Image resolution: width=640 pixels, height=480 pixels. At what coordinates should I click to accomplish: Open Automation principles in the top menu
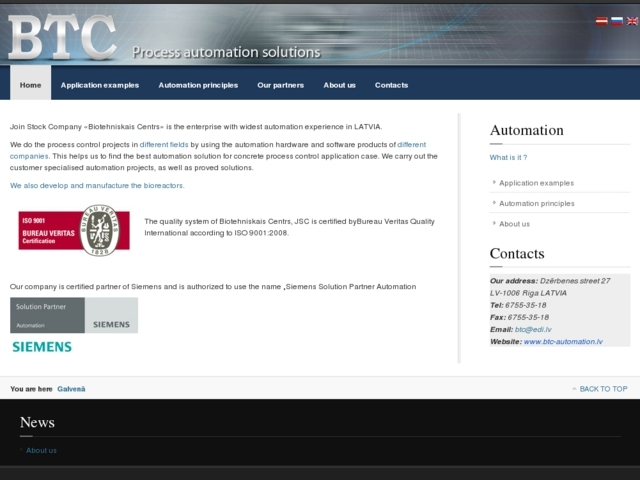click(x=198, y=85)
